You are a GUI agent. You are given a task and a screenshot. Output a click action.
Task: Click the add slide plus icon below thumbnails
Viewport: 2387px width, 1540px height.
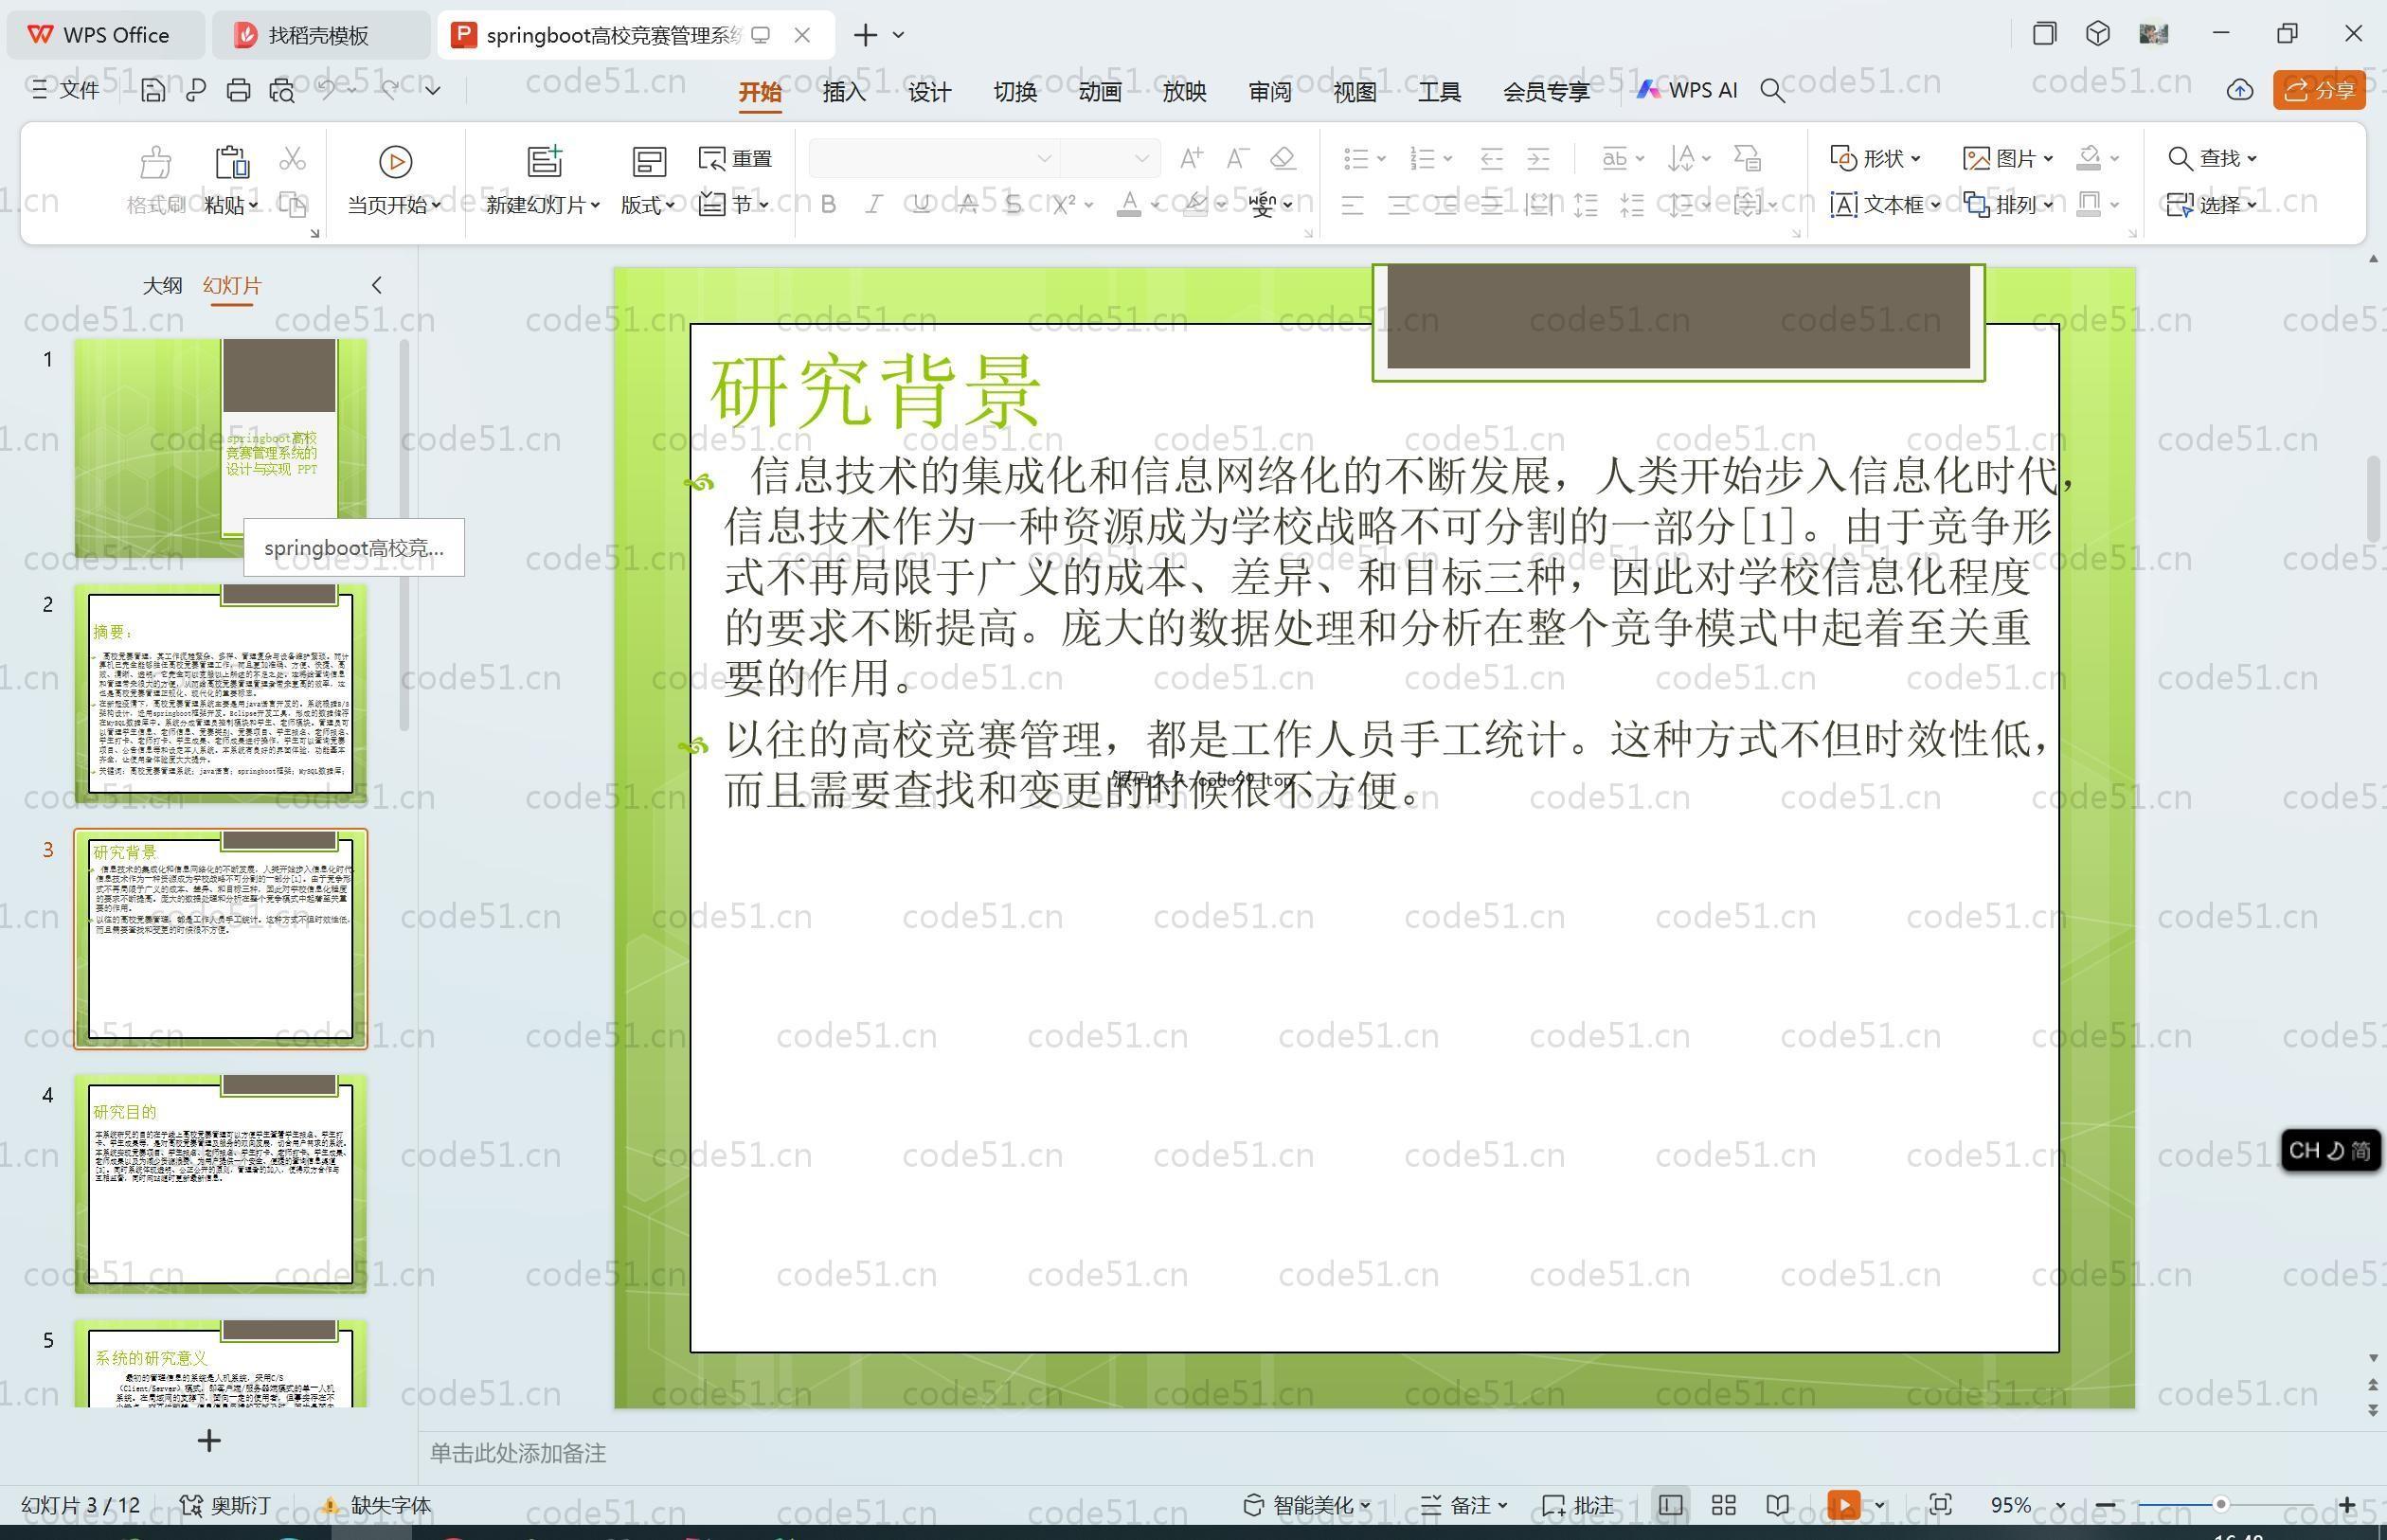pos(209,1441)
